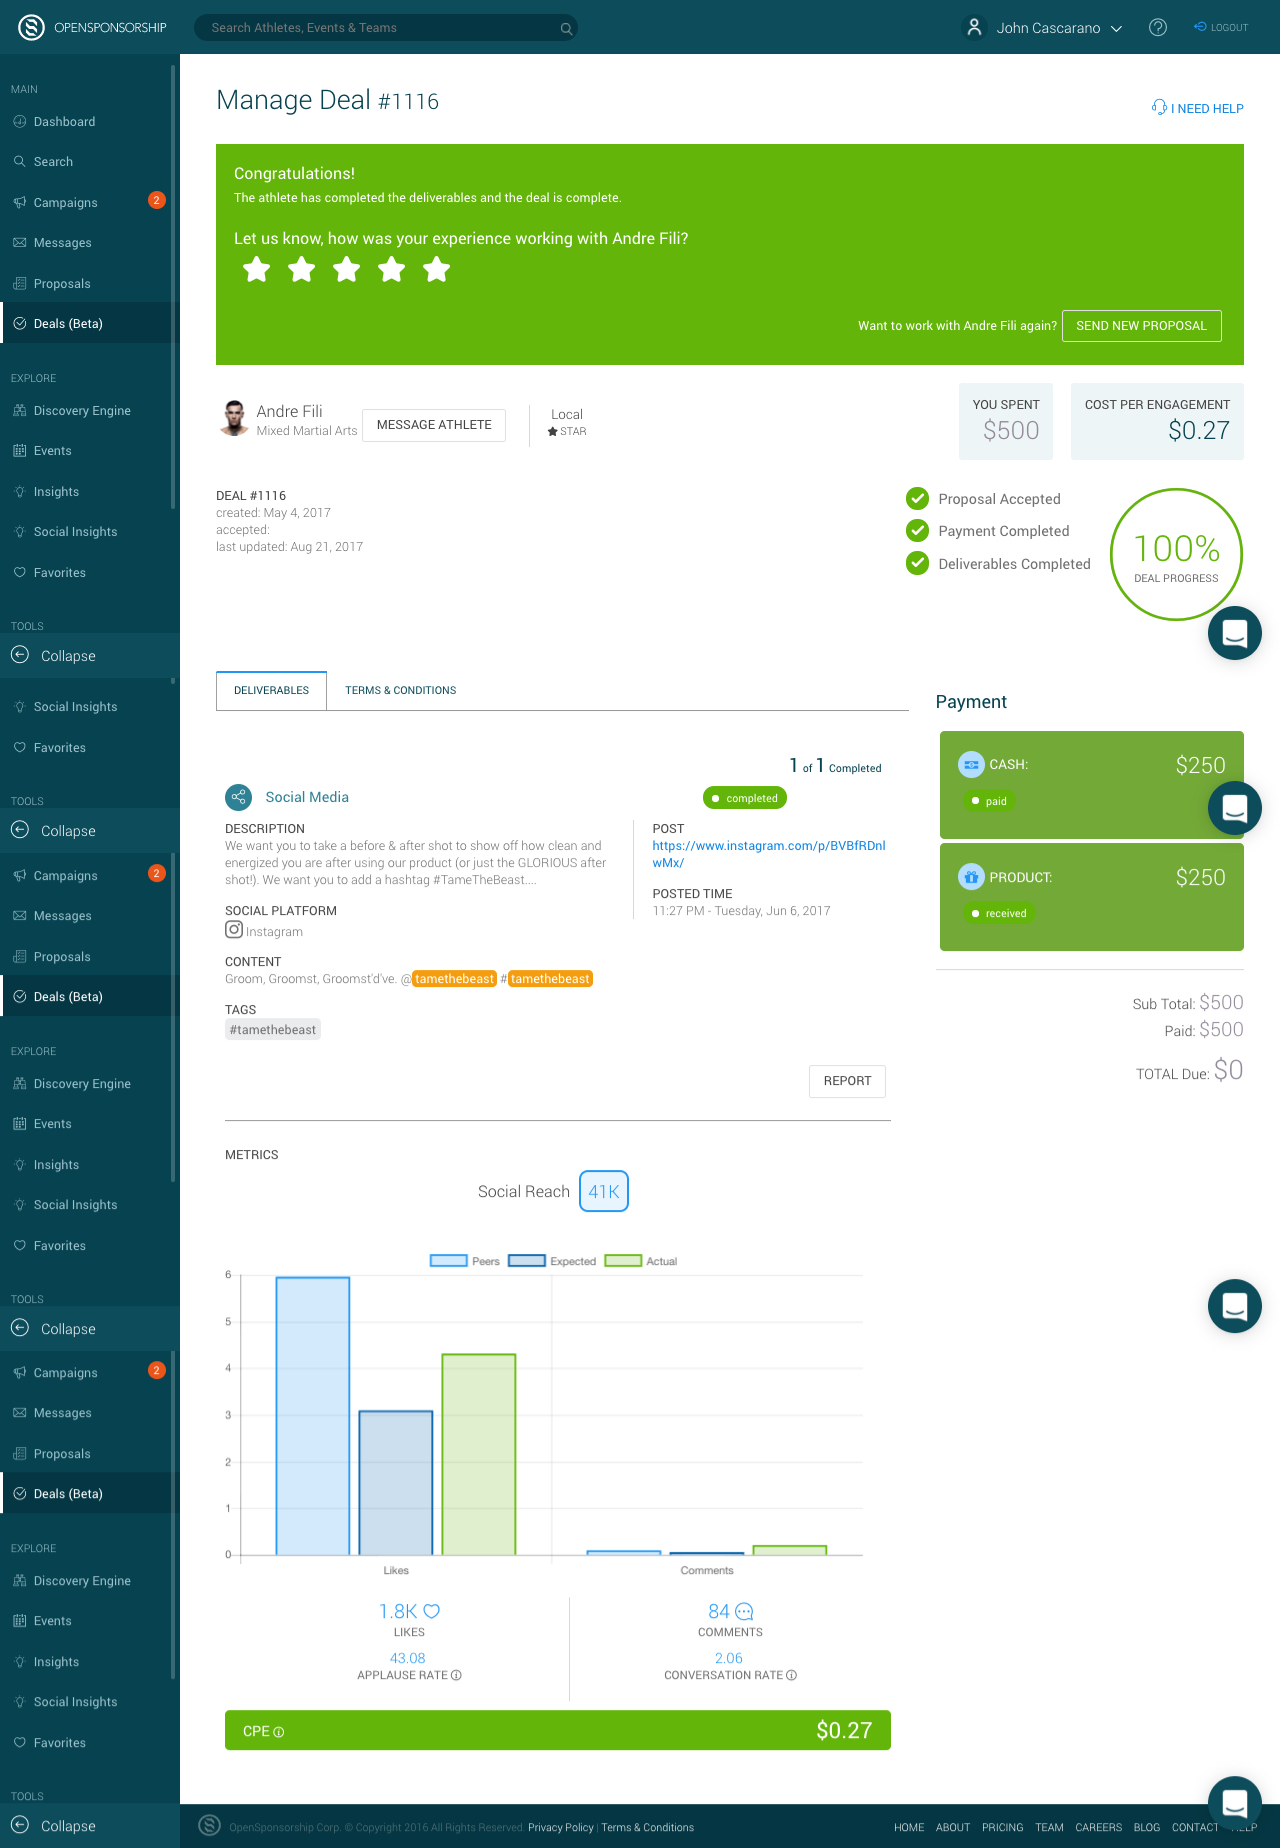Click Andre Fili's avatar photo
Viewport: 1280px width, 1848px height.
234,418
